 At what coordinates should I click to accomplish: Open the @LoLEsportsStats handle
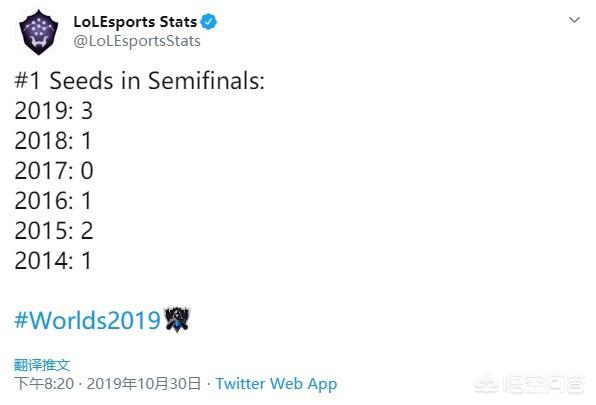(x=137, y=41)
